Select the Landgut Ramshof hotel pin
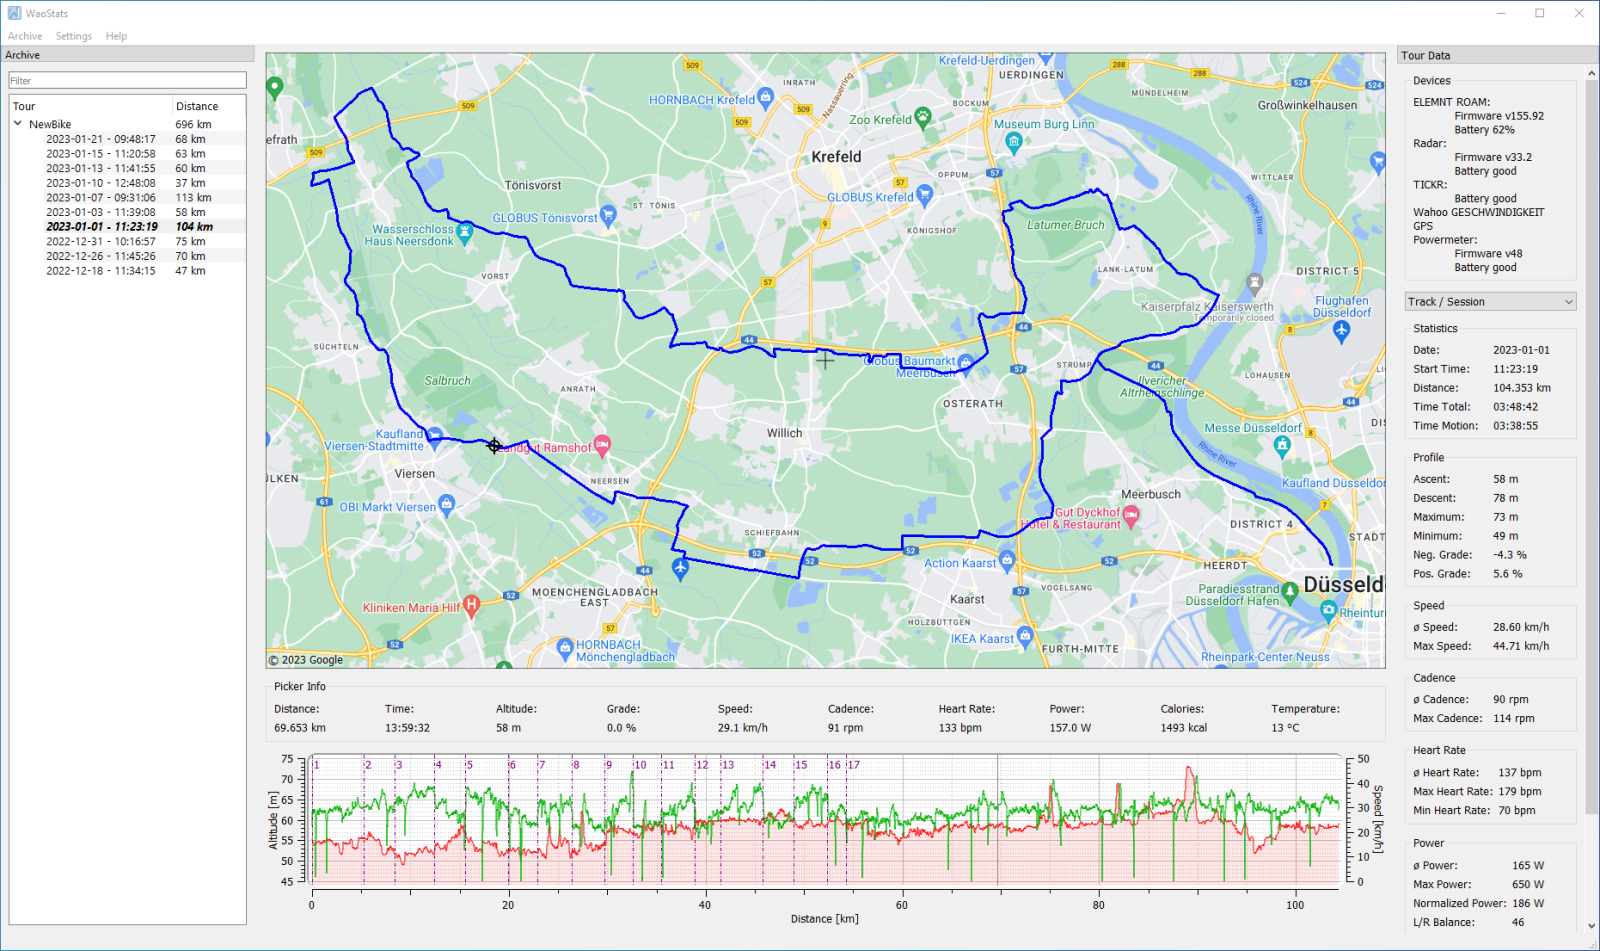The height and width of the screenshot is (951, 1600). [602, 445]
